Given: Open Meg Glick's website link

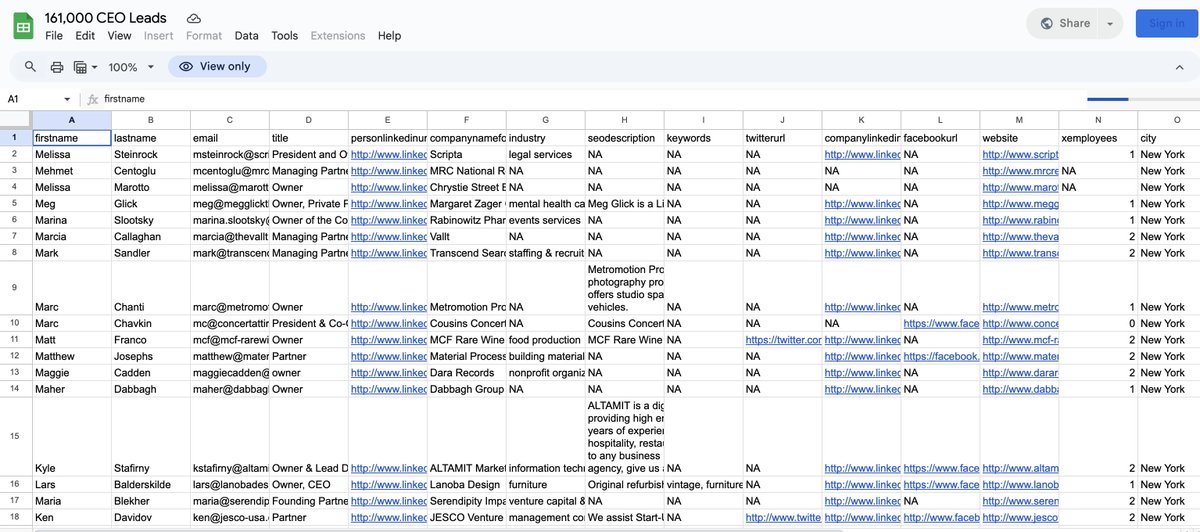Looking at the screenshot, I should tap(1020, 203).
